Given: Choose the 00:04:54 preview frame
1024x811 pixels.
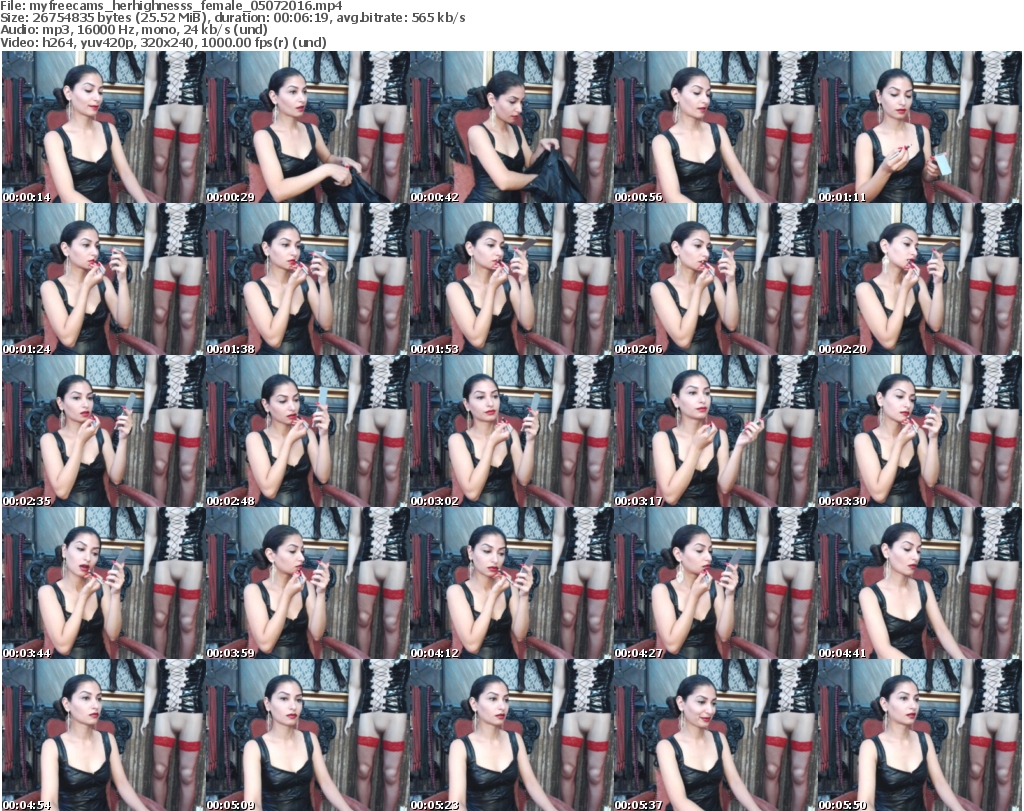Looking at the screenshot, I should pyautogui.click(x=104, y=735).
